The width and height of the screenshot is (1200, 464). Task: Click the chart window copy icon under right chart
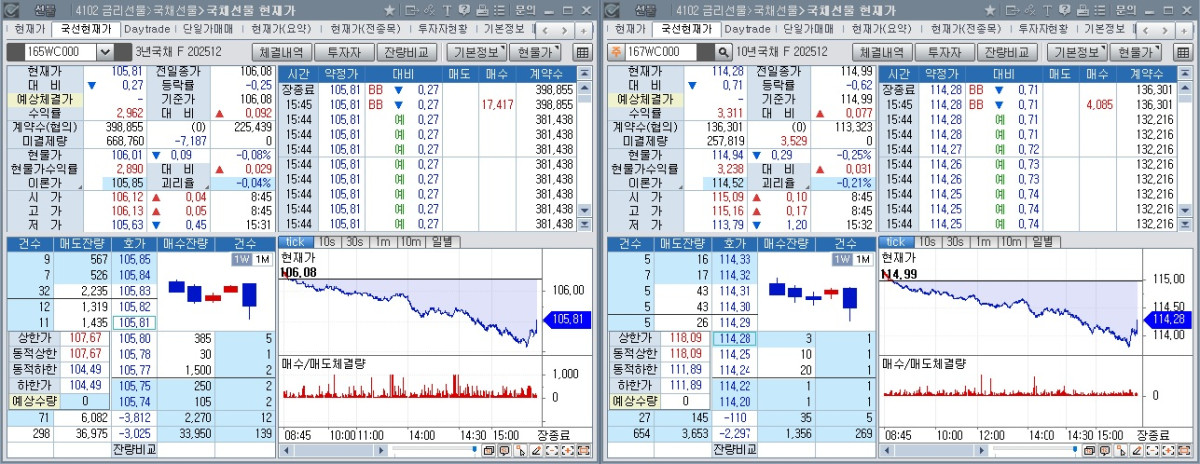[1088, 451]
